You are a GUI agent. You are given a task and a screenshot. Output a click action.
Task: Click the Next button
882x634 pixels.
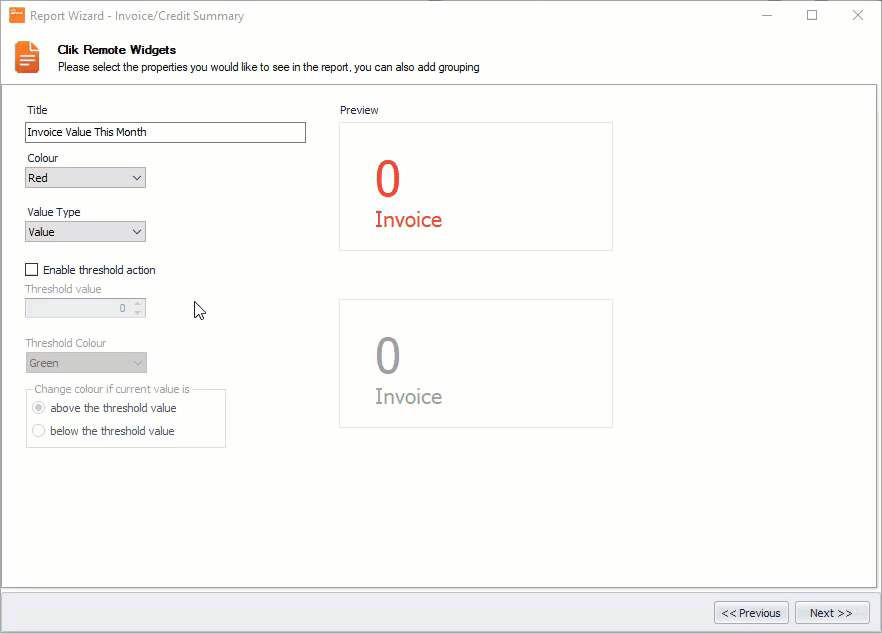[833, 612]
